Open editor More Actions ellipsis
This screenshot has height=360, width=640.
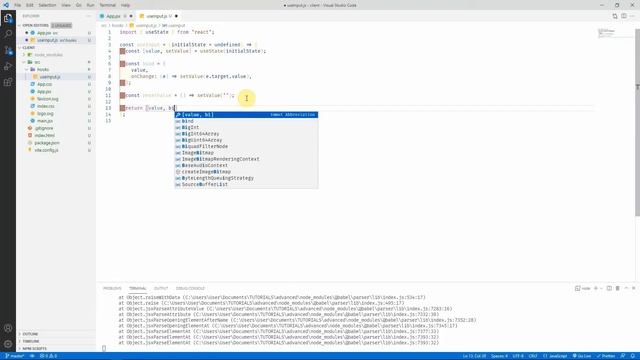click(632, 16)
